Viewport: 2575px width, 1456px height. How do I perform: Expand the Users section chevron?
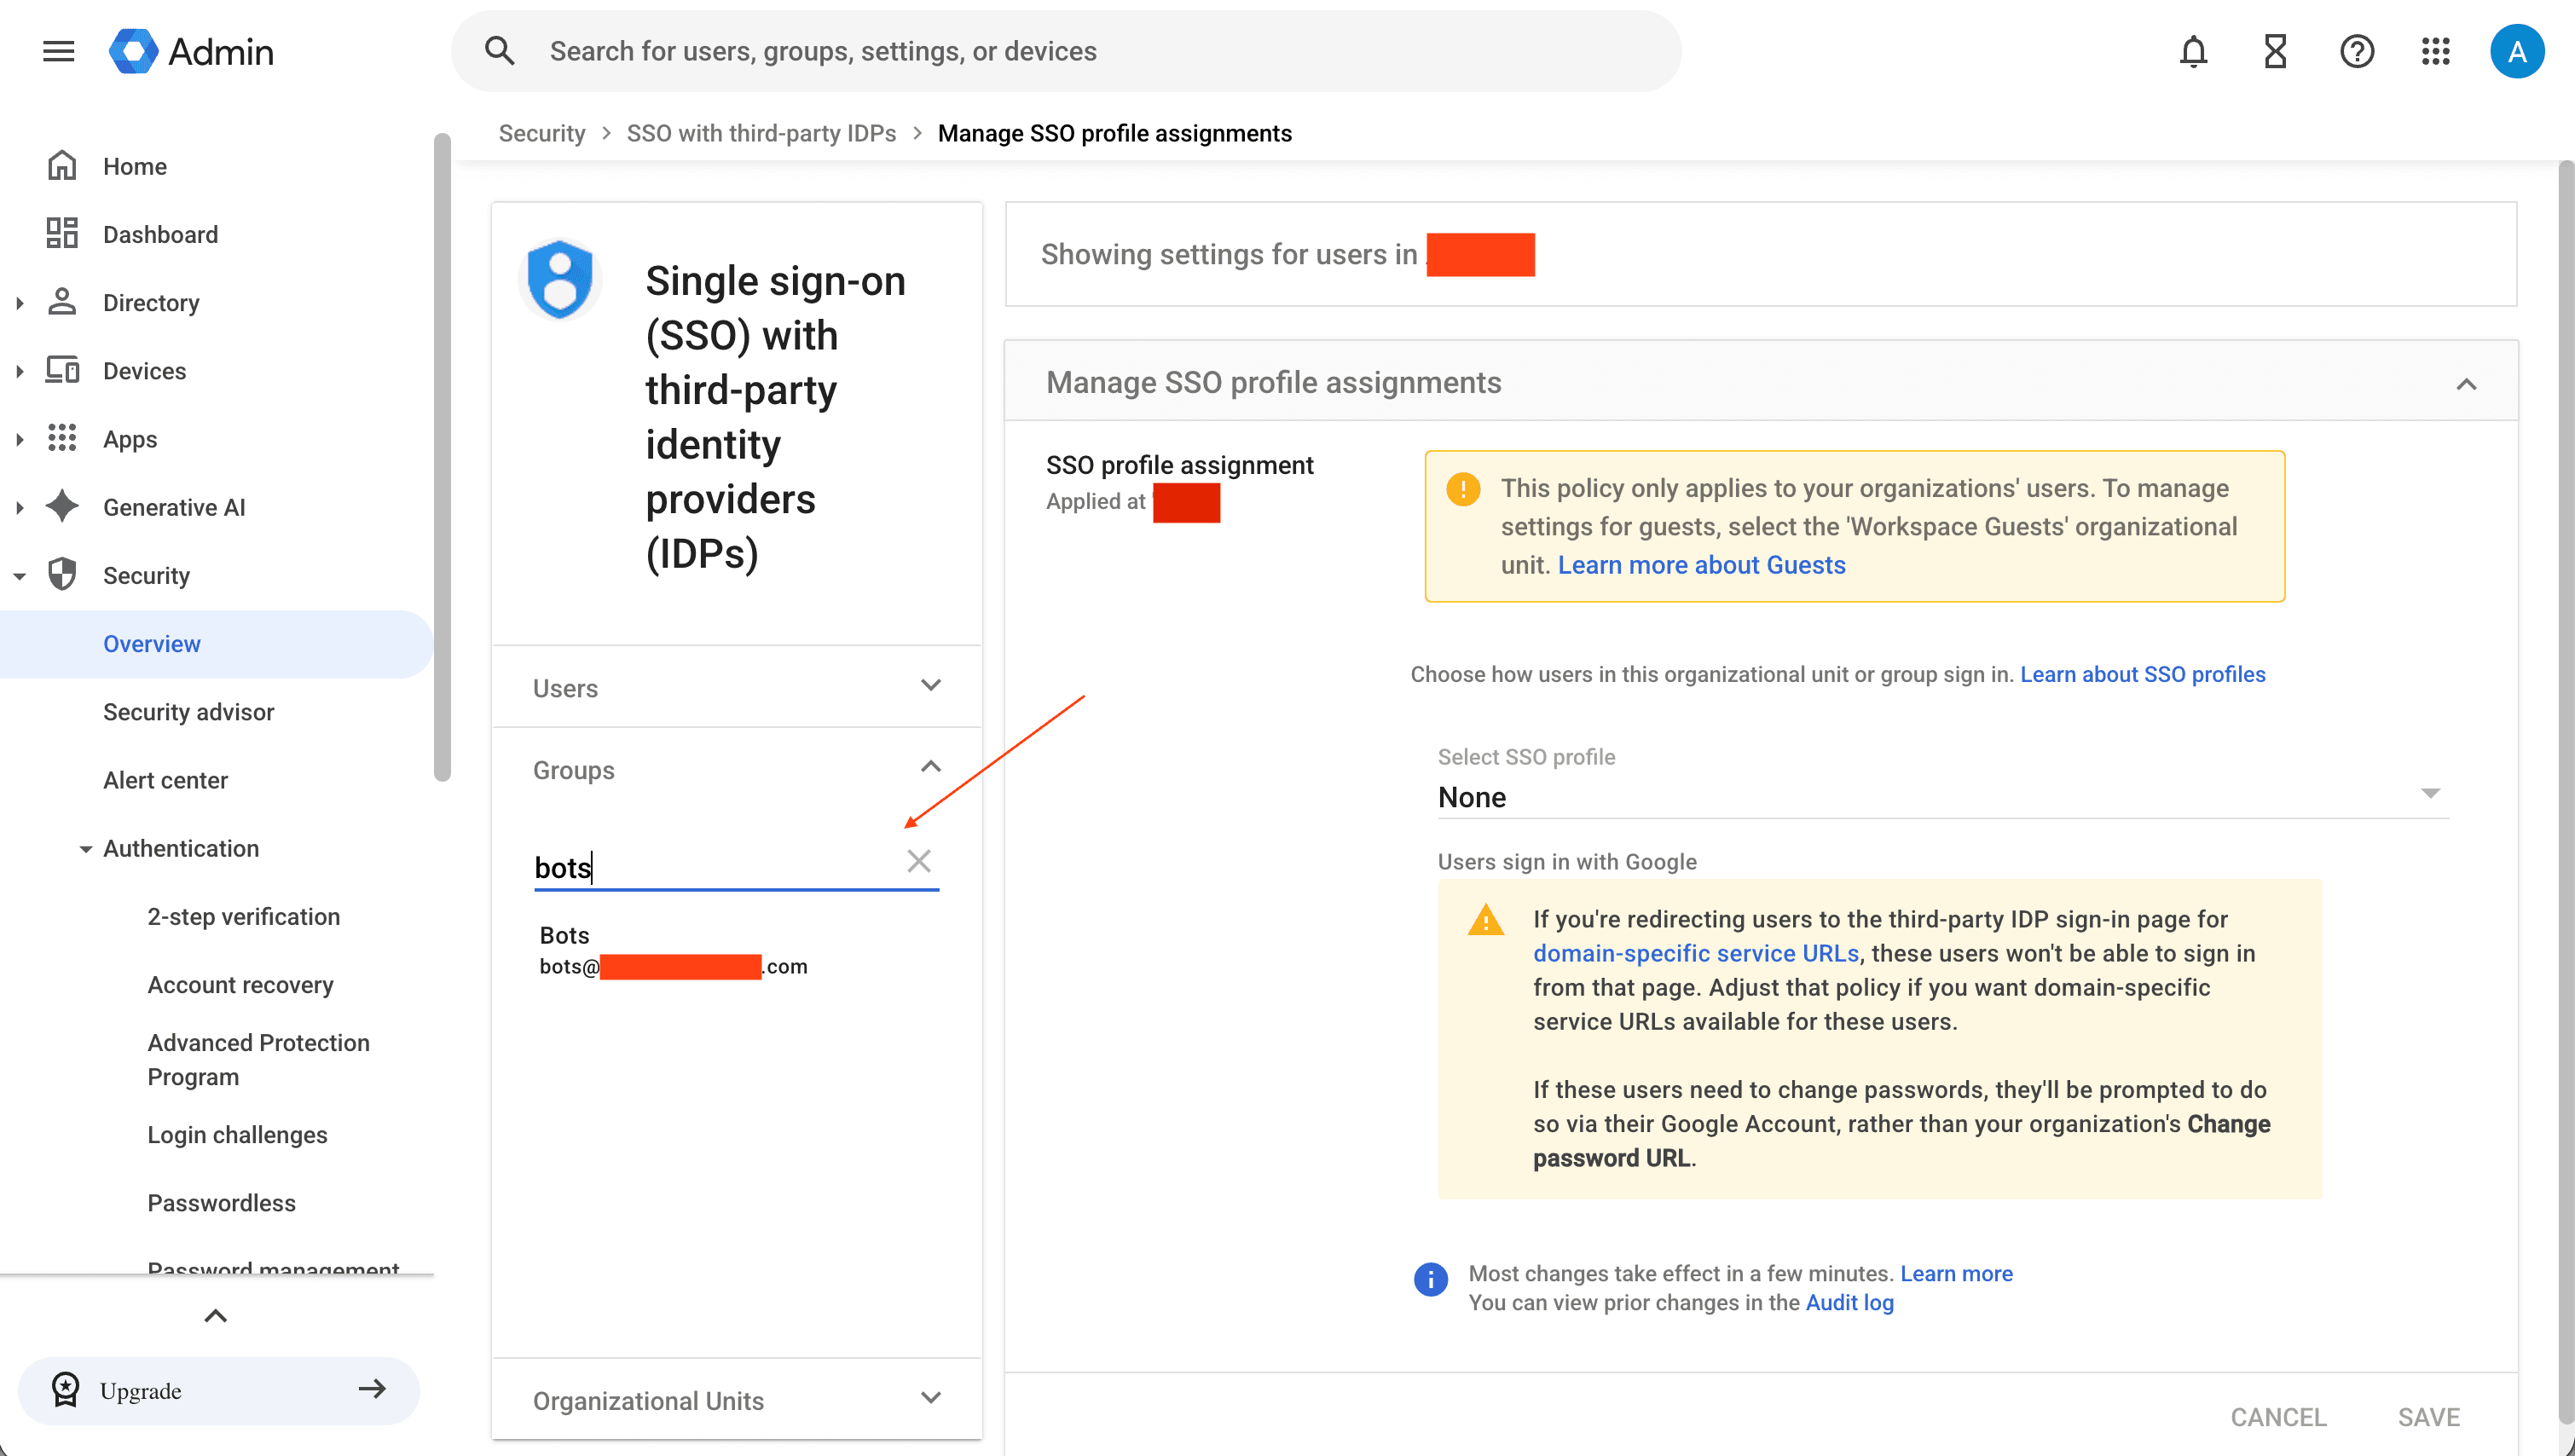930,686
